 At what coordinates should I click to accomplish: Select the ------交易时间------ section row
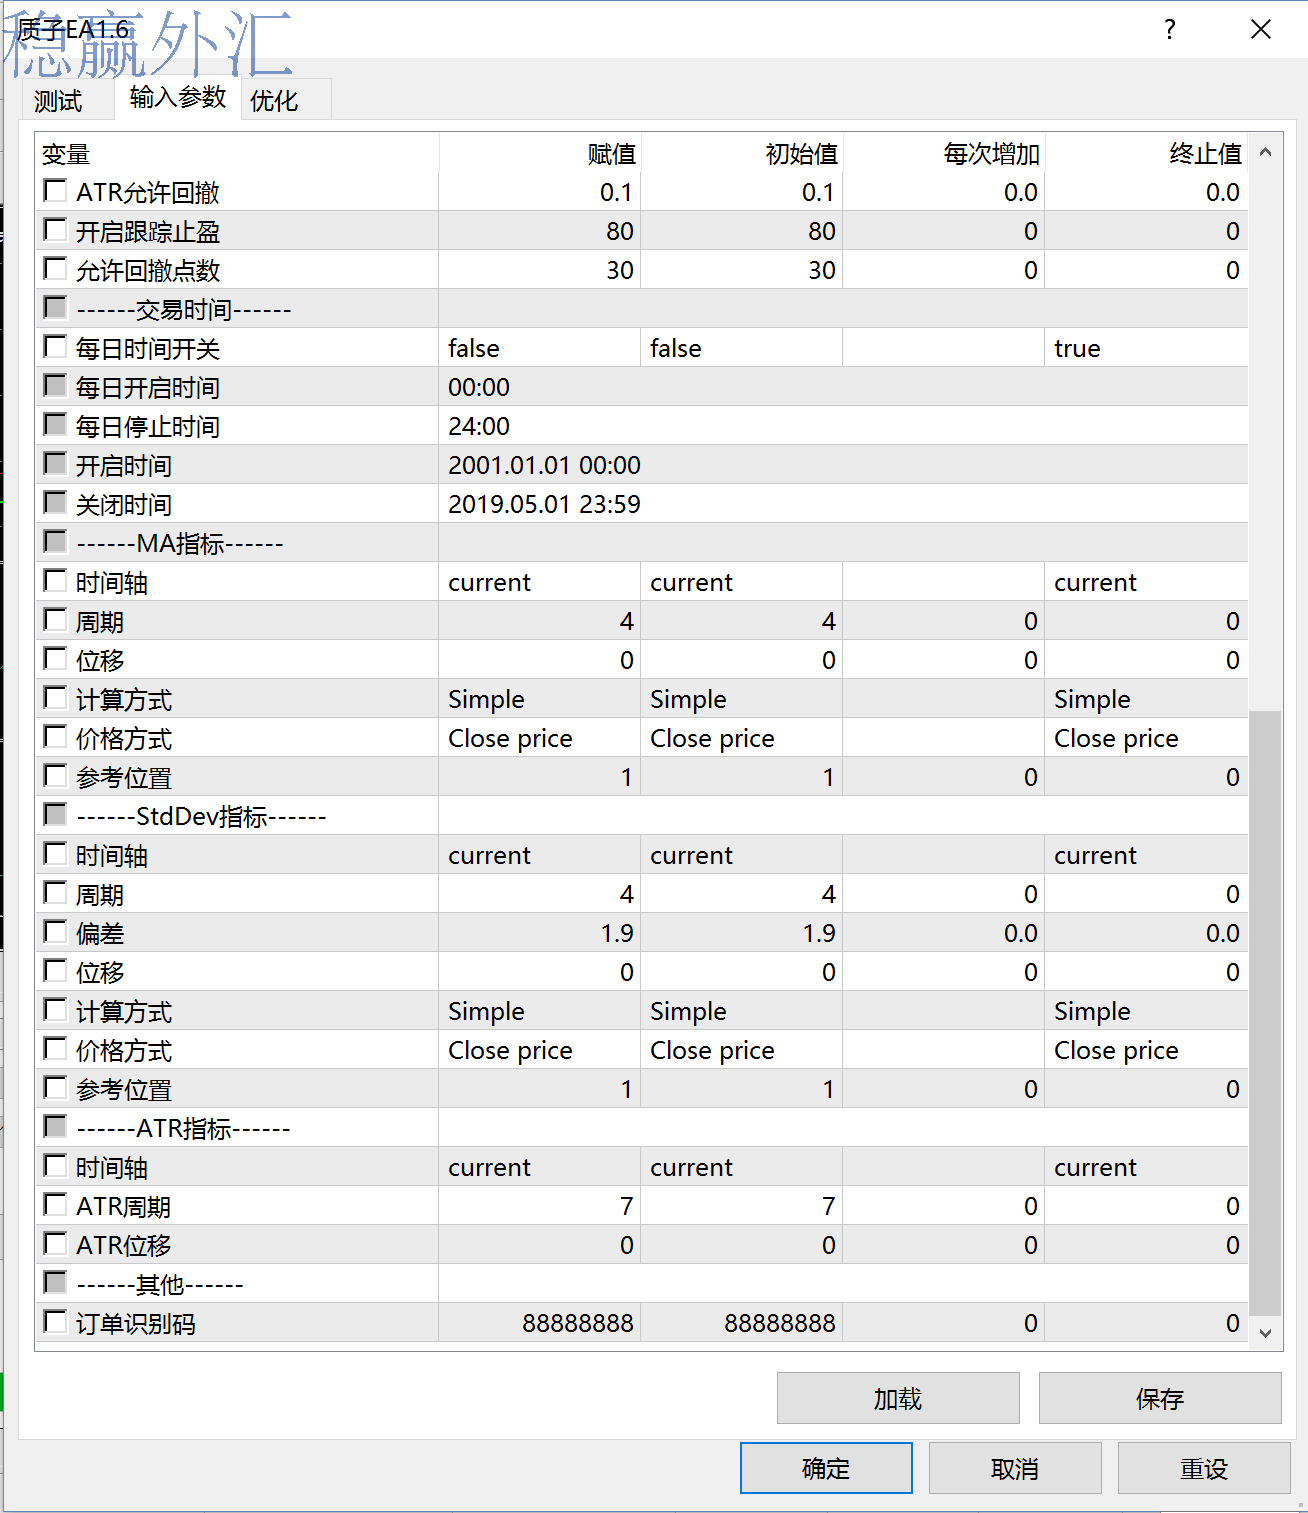(x=642, y=309)
